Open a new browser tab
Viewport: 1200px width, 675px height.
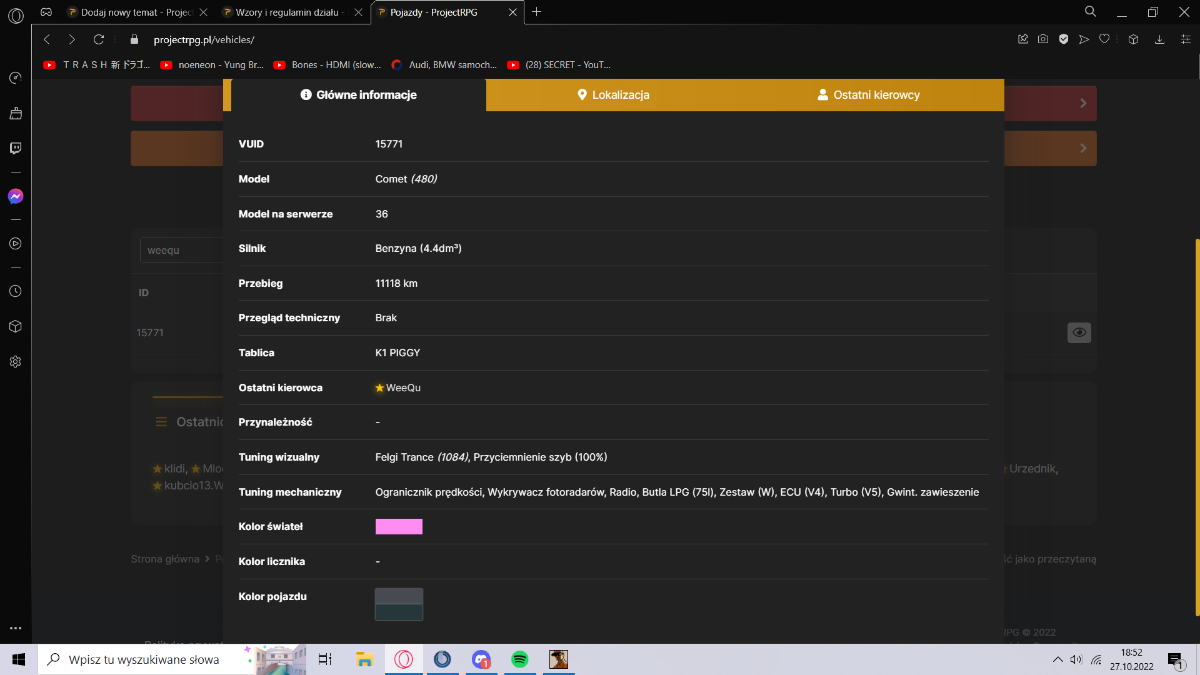coord(537,12)
